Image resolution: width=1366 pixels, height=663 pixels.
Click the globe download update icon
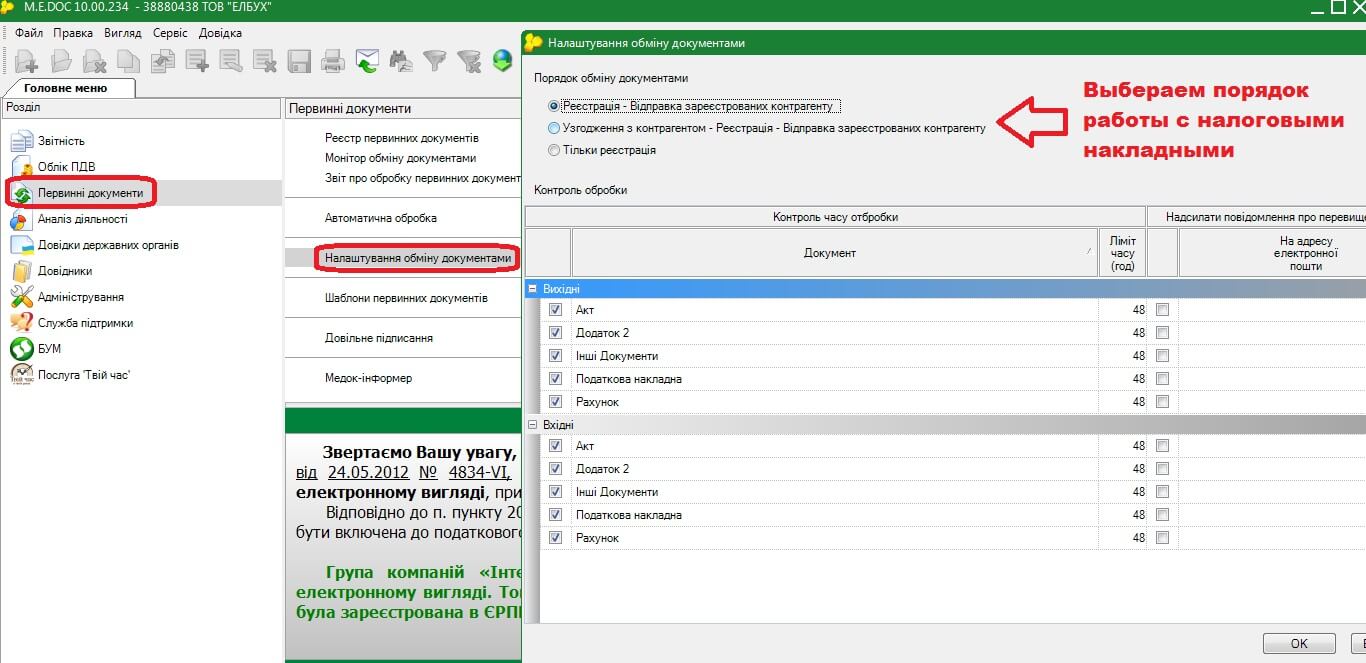coord(502,62)
